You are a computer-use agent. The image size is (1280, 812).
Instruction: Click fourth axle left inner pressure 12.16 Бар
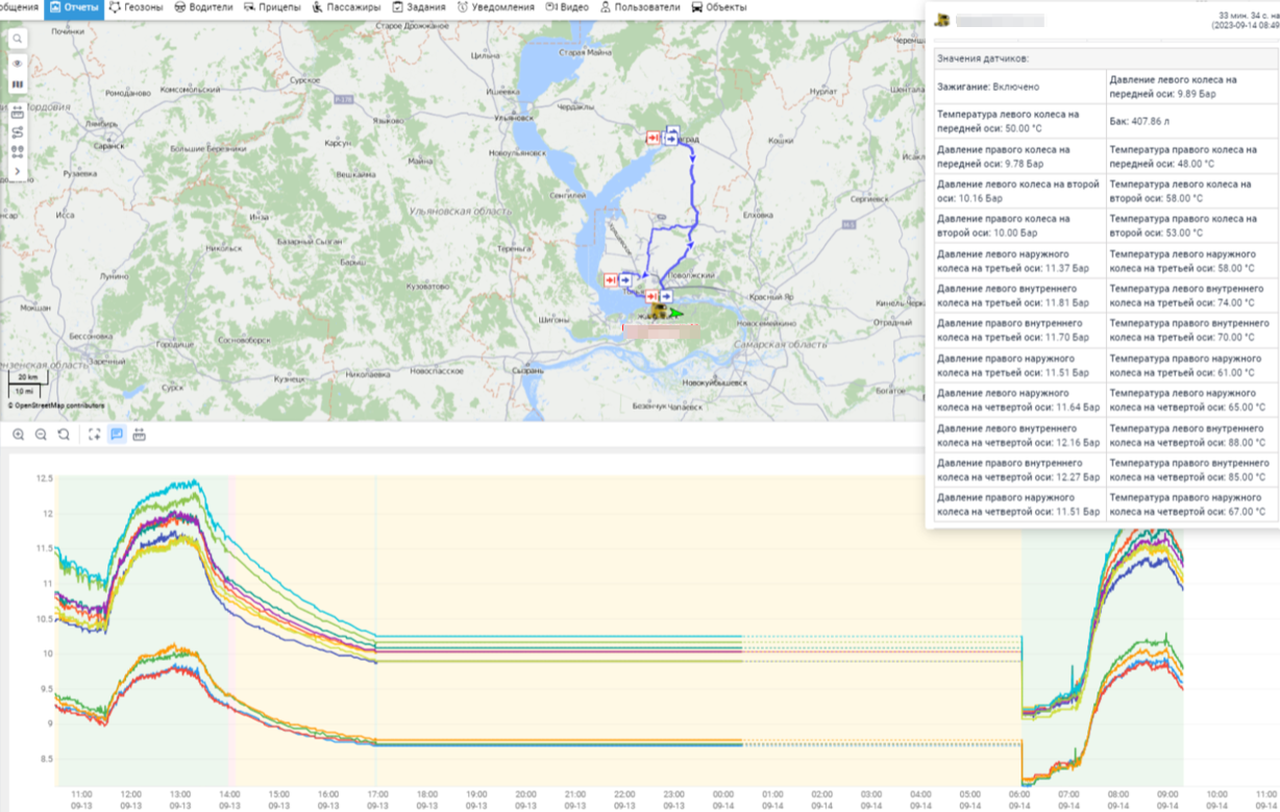pyautogui.click(x=1019, y=435)
